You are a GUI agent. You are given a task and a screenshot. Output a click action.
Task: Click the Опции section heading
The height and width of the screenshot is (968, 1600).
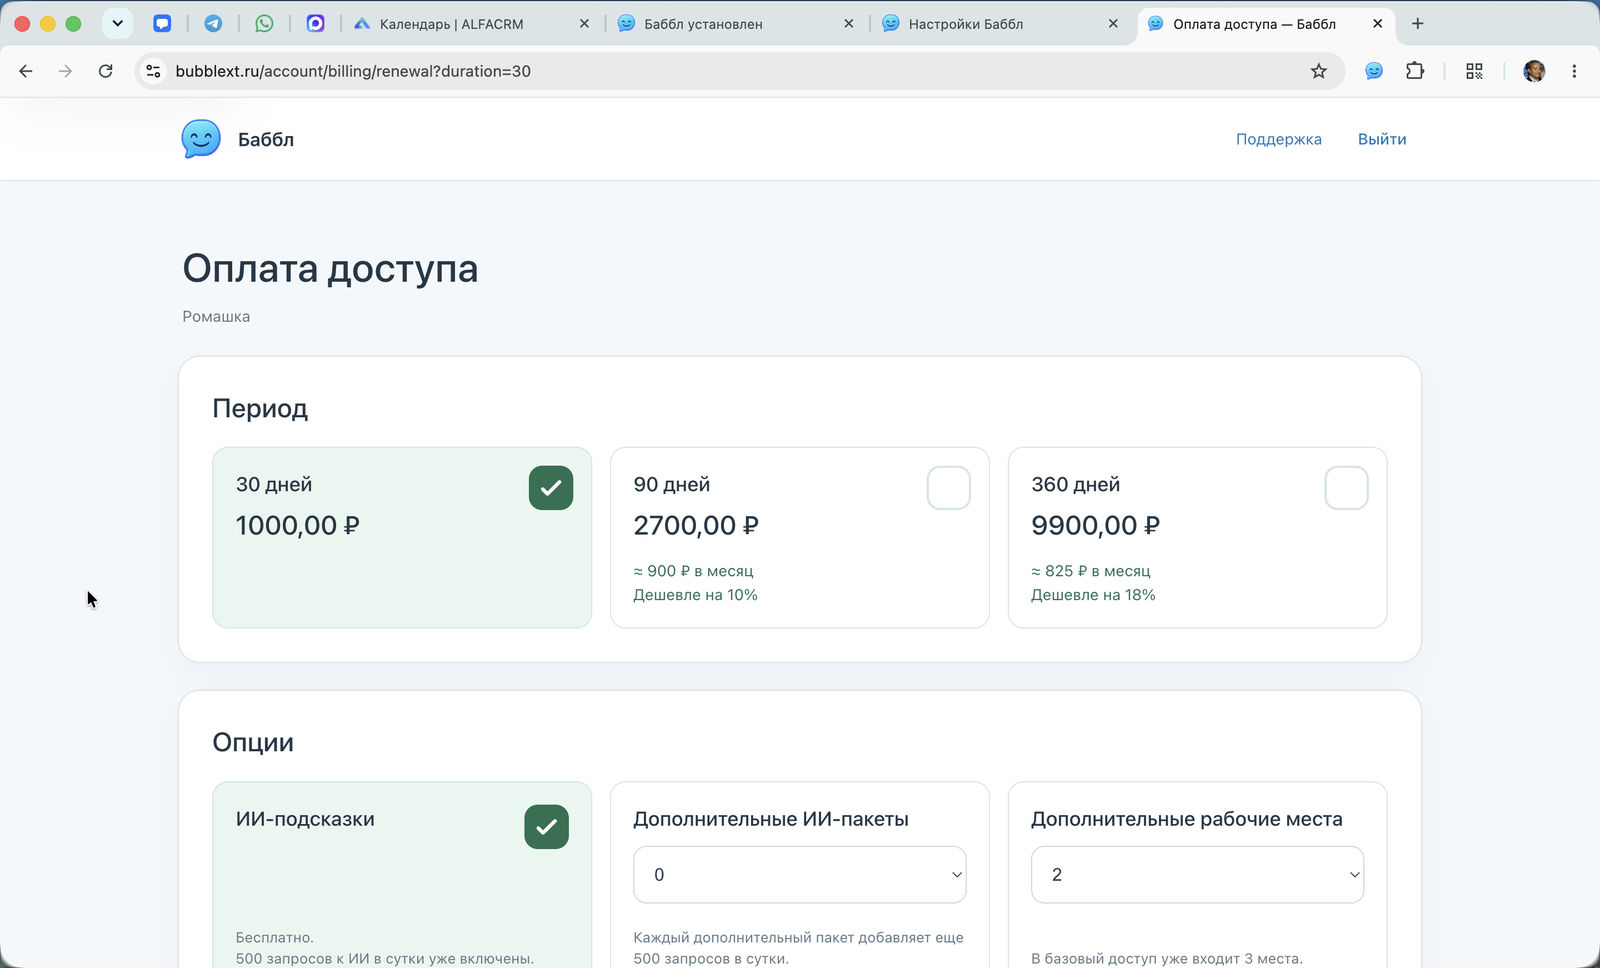253,743
